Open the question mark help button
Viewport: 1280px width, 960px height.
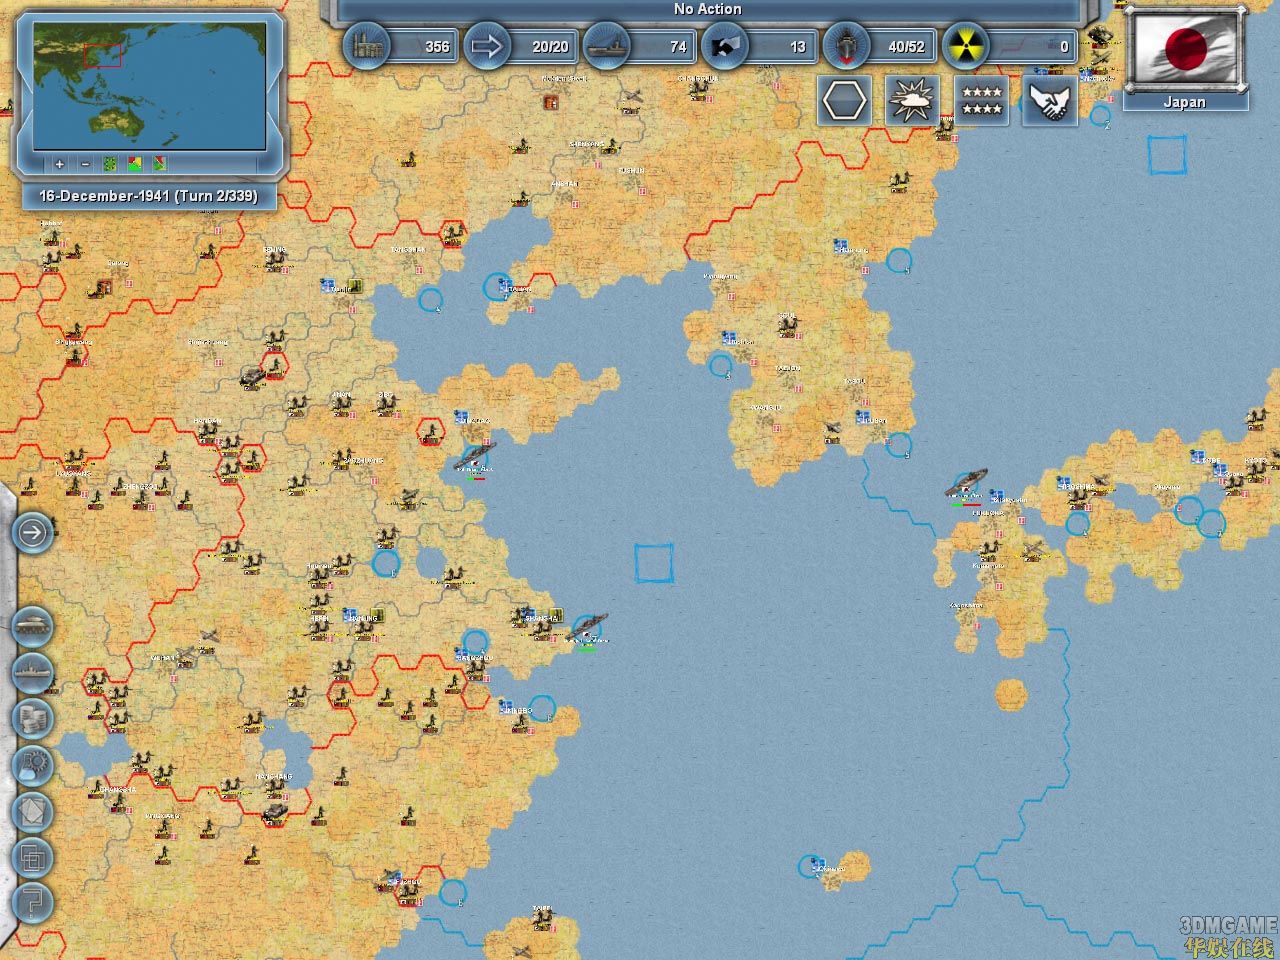(32, 903)
